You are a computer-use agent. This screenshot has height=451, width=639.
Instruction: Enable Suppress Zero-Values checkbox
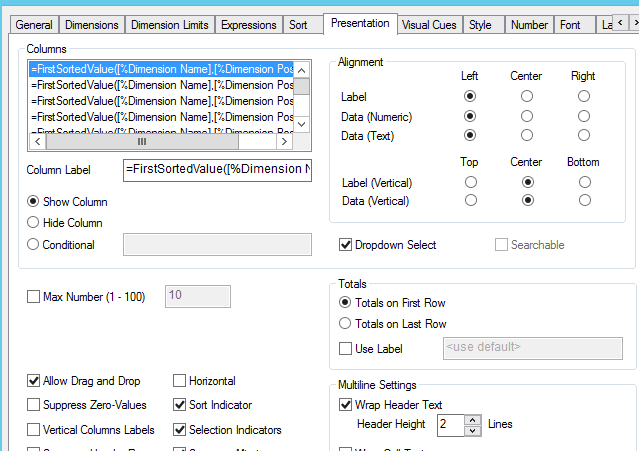[x=33, y=405]
